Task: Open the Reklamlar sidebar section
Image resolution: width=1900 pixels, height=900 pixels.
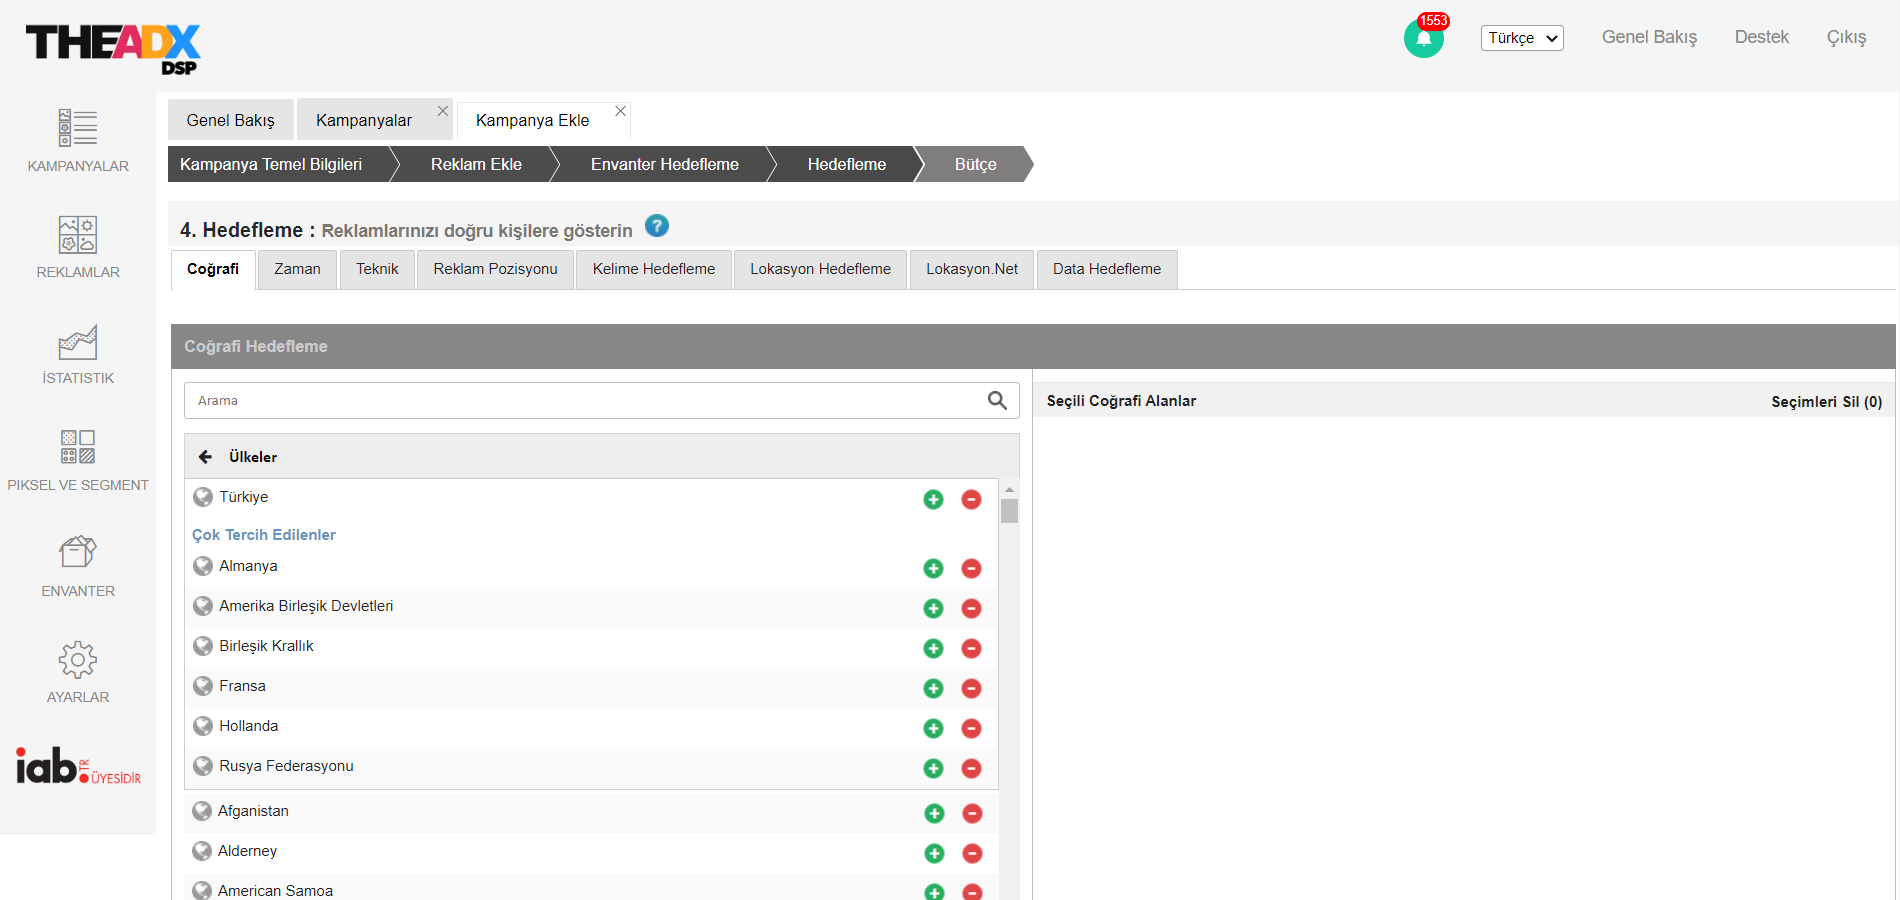Action: pos(78,235)
